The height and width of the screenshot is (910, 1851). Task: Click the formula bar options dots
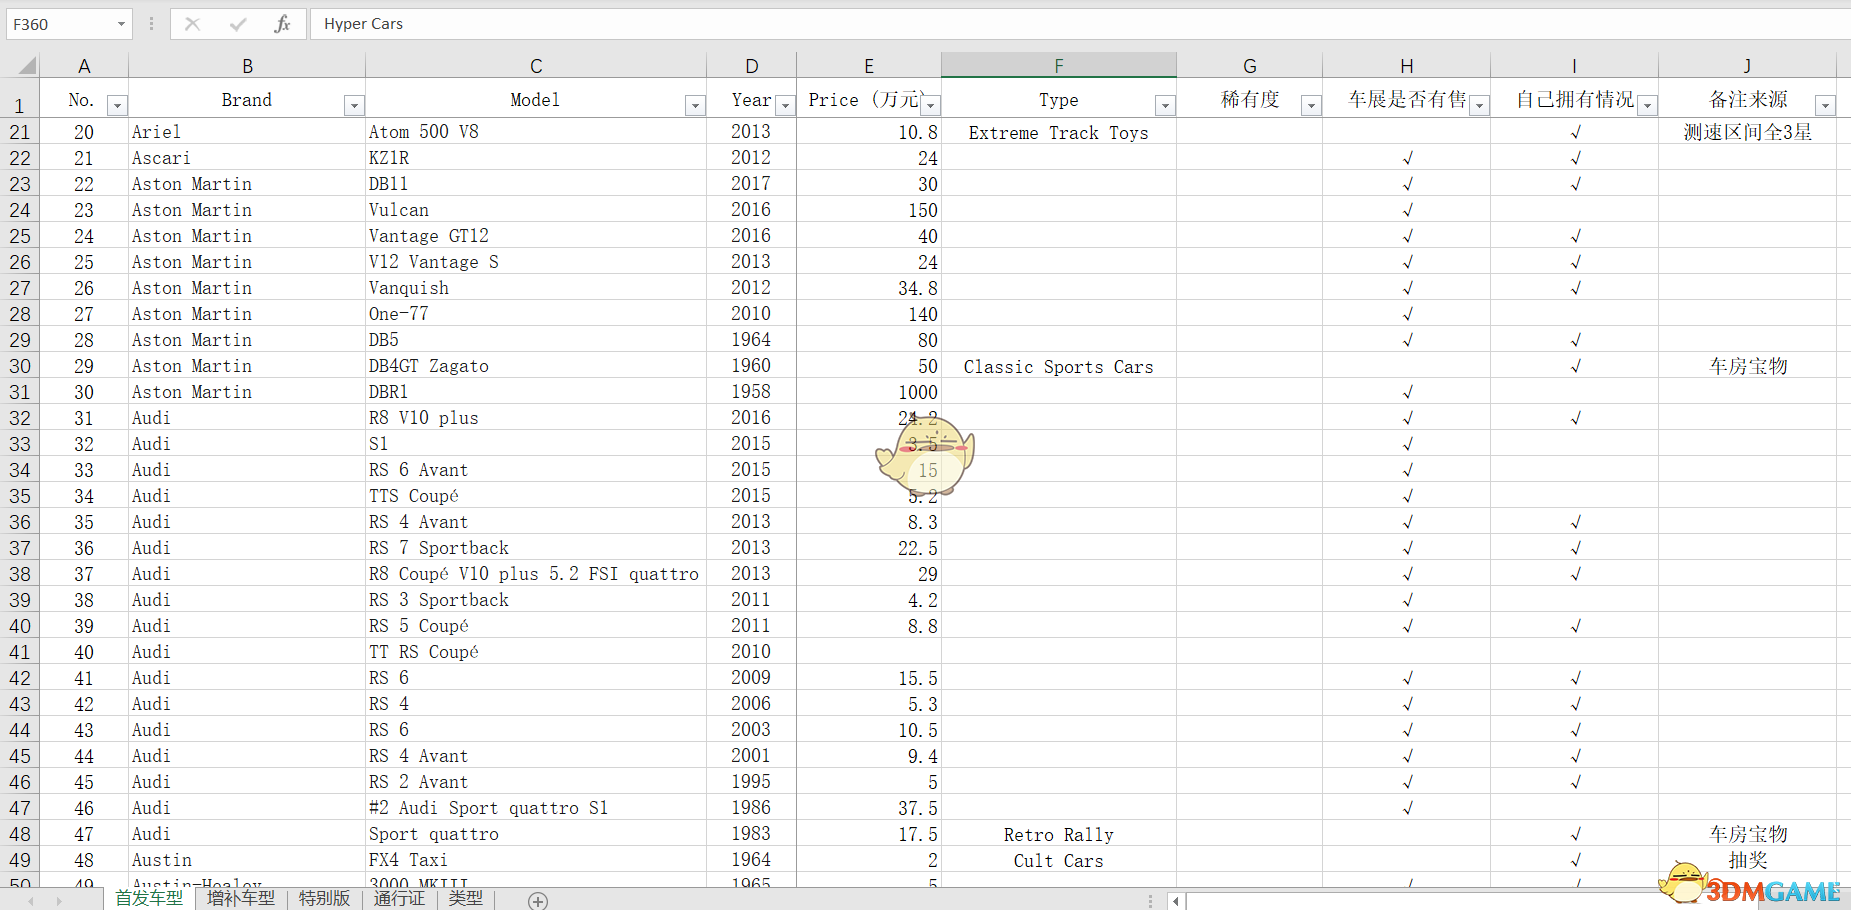pos(151,24)
